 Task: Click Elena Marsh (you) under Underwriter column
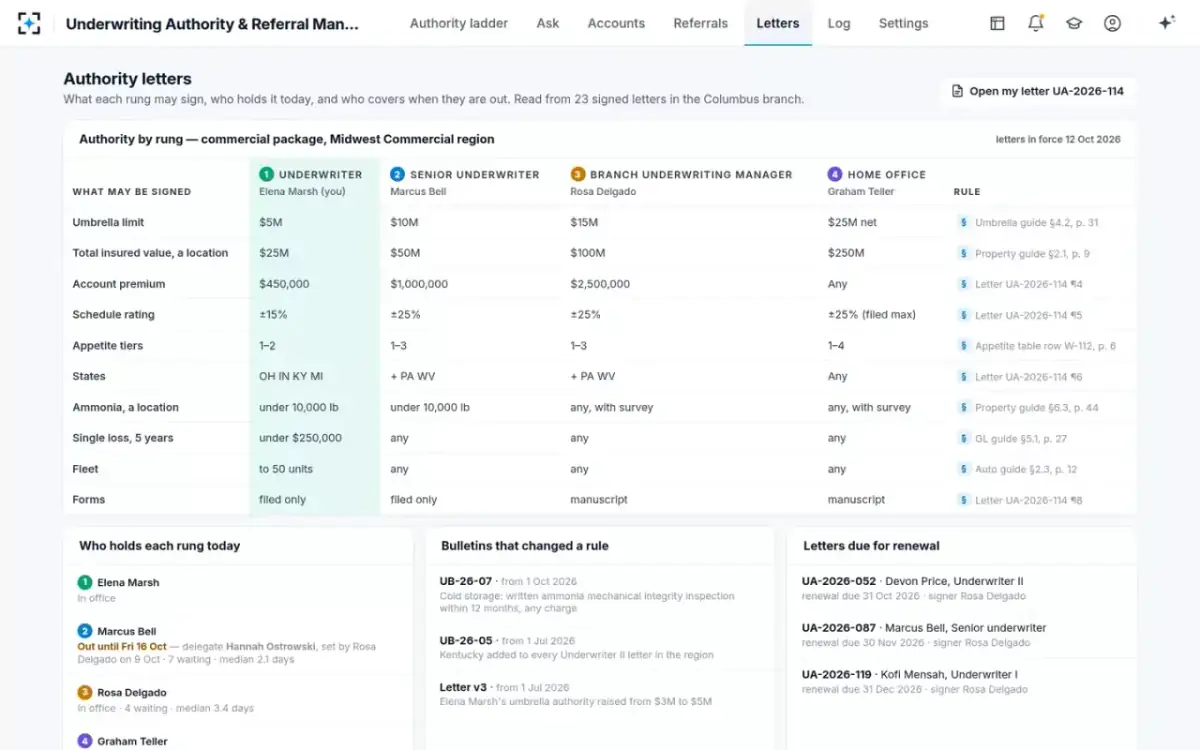[301, 191]
